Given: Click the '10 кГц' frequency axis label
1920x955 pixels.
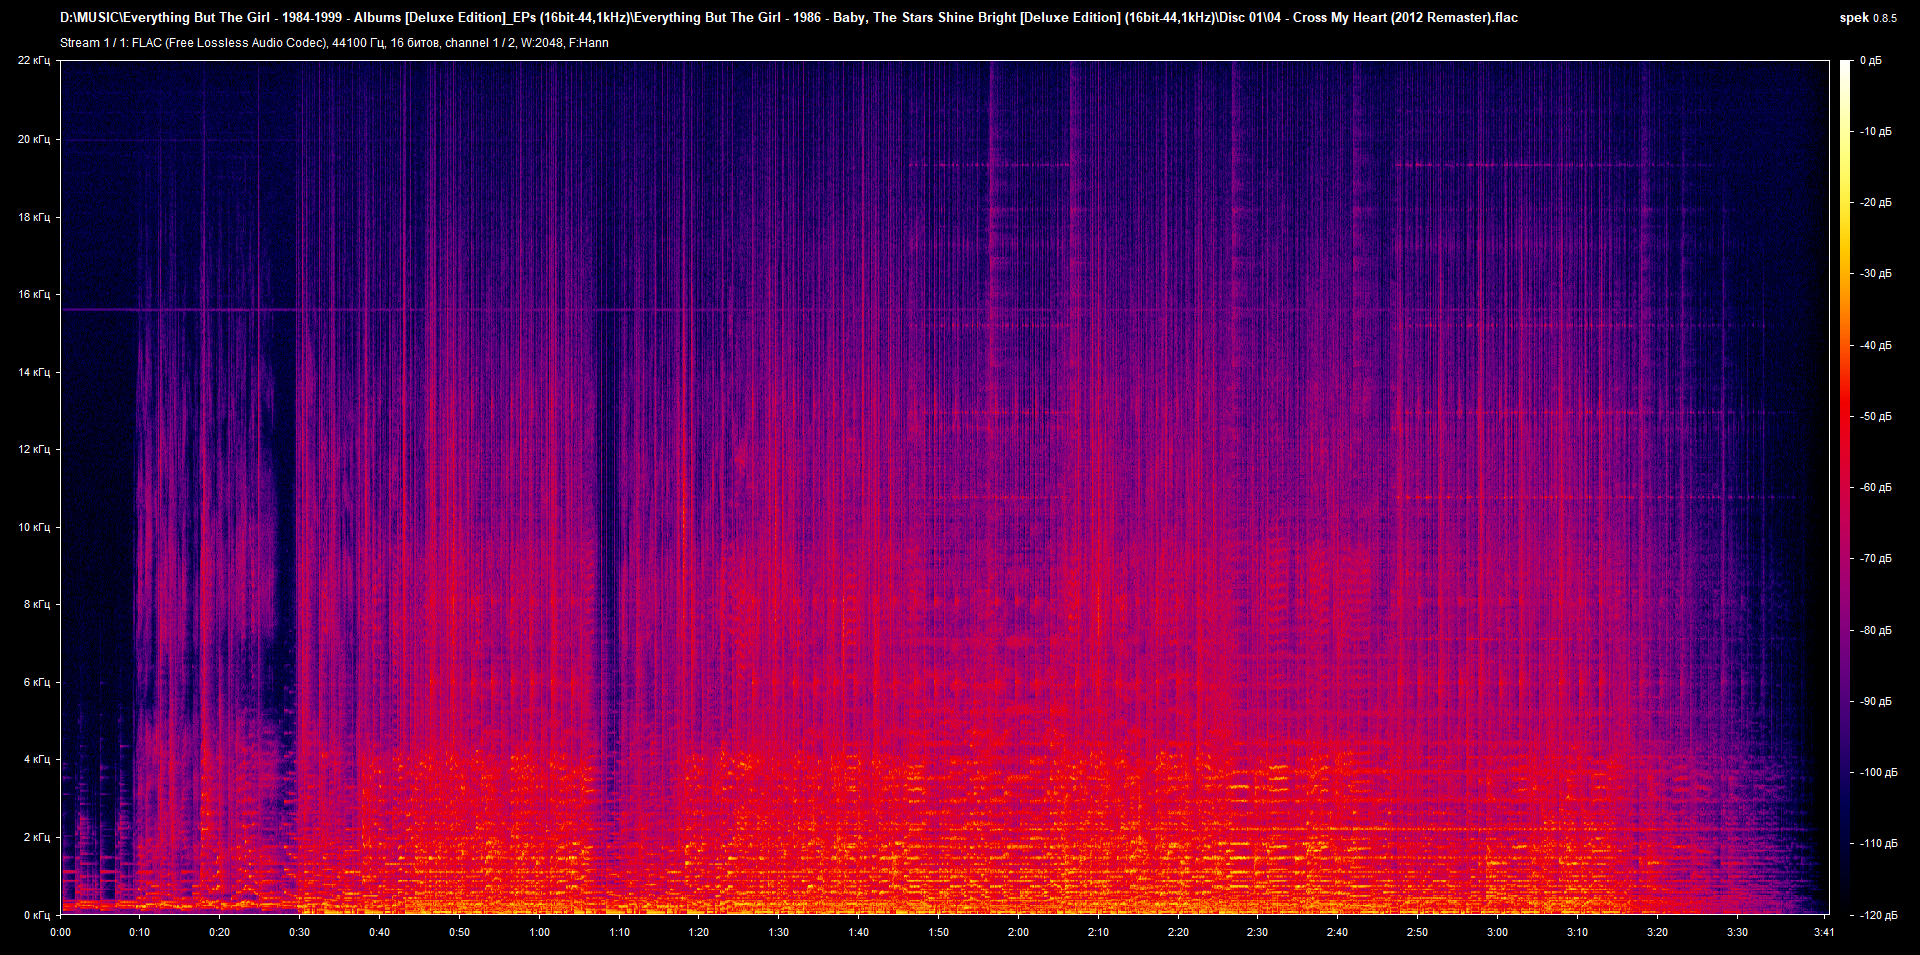Looking at the screenshot, I should point(34,527).
